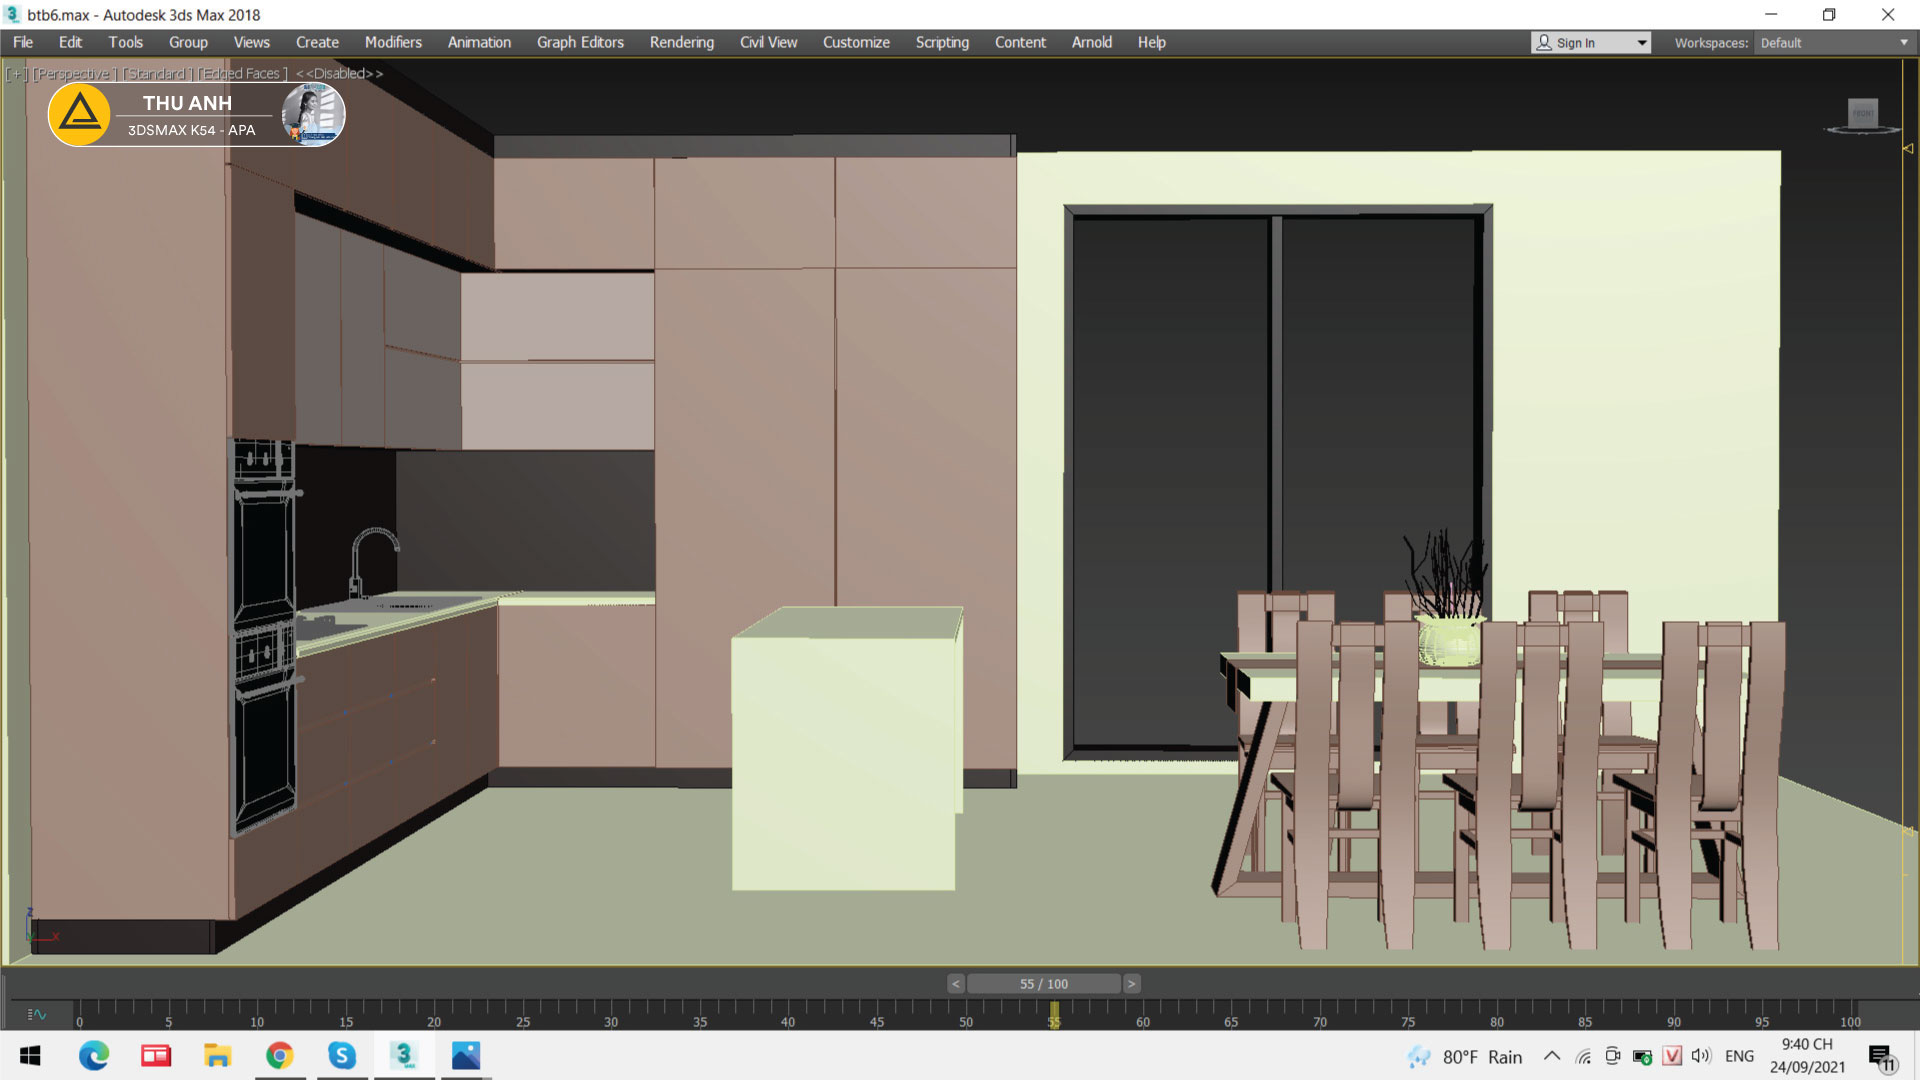Open File Explorer from the taskbar
The width and height of the screenshot is (1920, 1080).
pos(218,1055)
